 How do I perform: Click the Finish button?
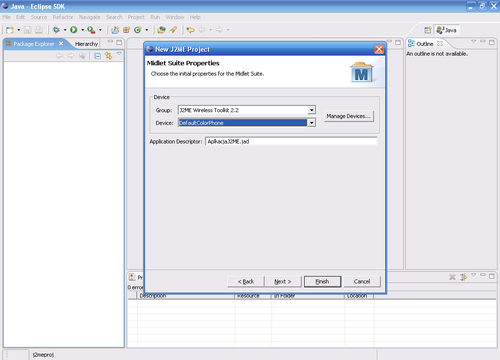point(322,281)
